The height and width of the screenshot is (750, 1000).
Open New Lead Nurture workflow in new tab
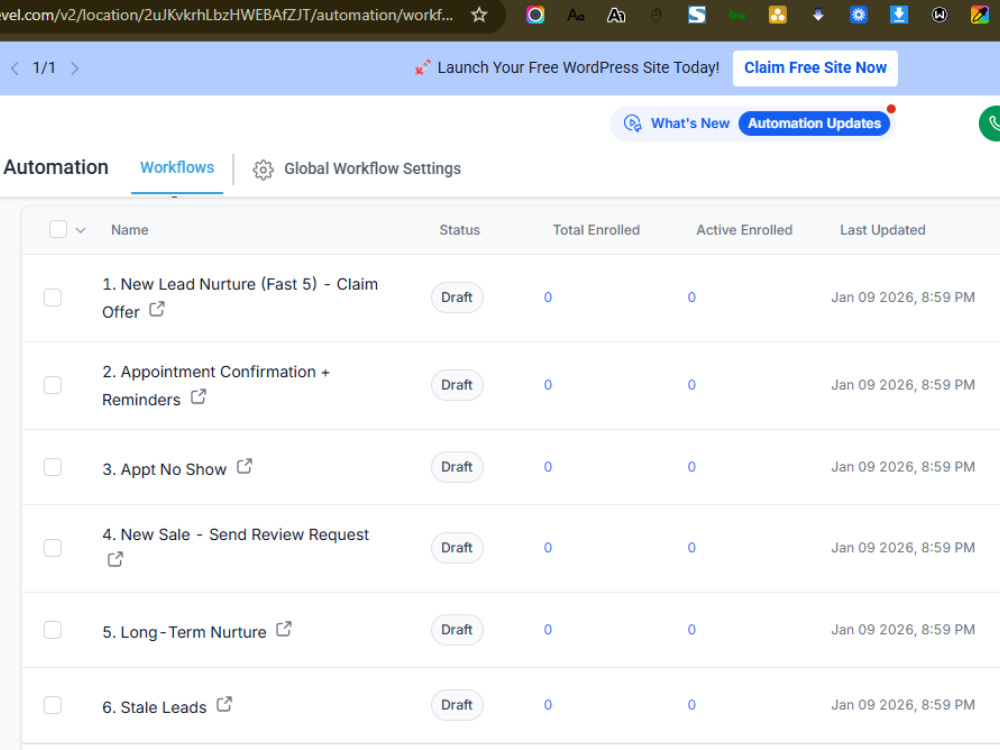[x=157, y=309]
